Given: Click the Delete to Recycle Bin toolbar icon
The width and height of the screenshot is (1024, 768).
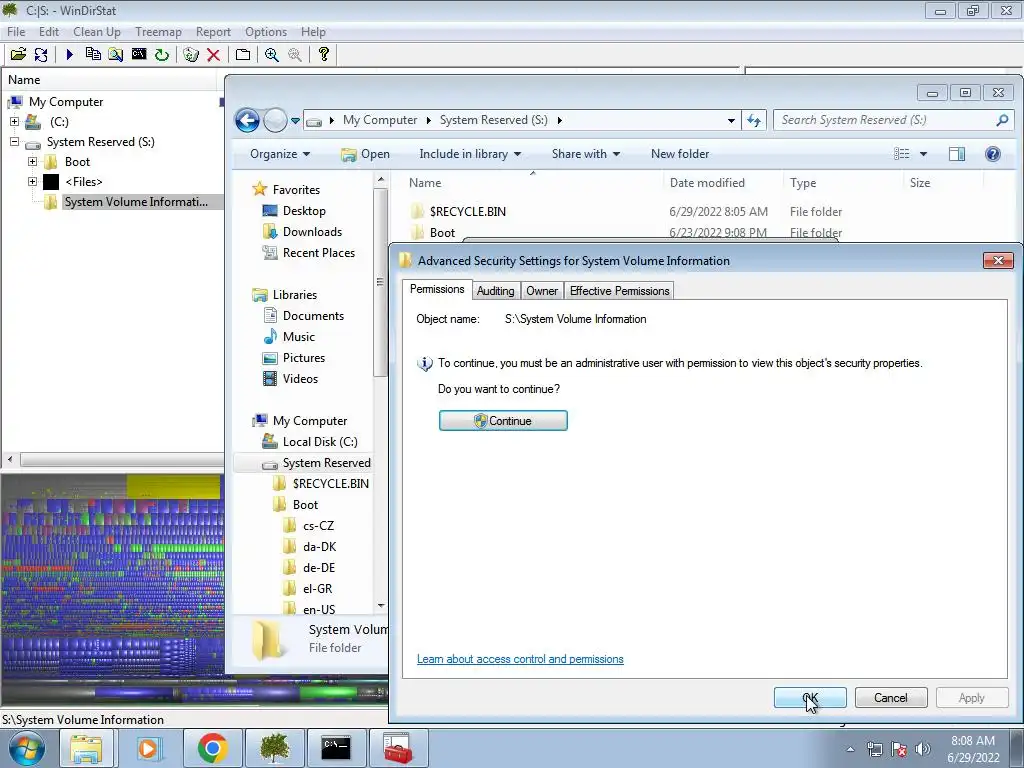Looking at the screenshot, I should pyautogui.click(x=191, y=54).
